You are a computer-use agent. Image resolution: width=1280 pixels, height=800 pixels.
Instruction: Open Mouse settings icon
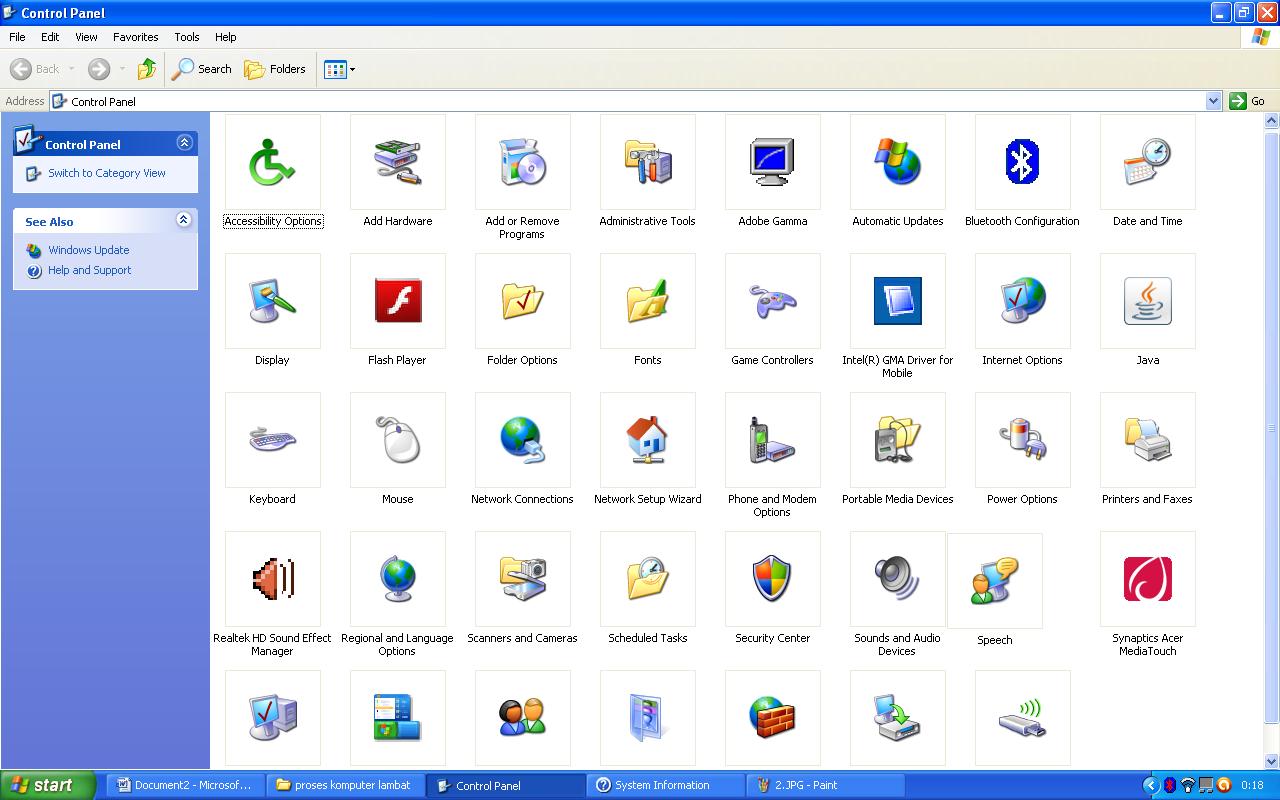click(397, 440)
